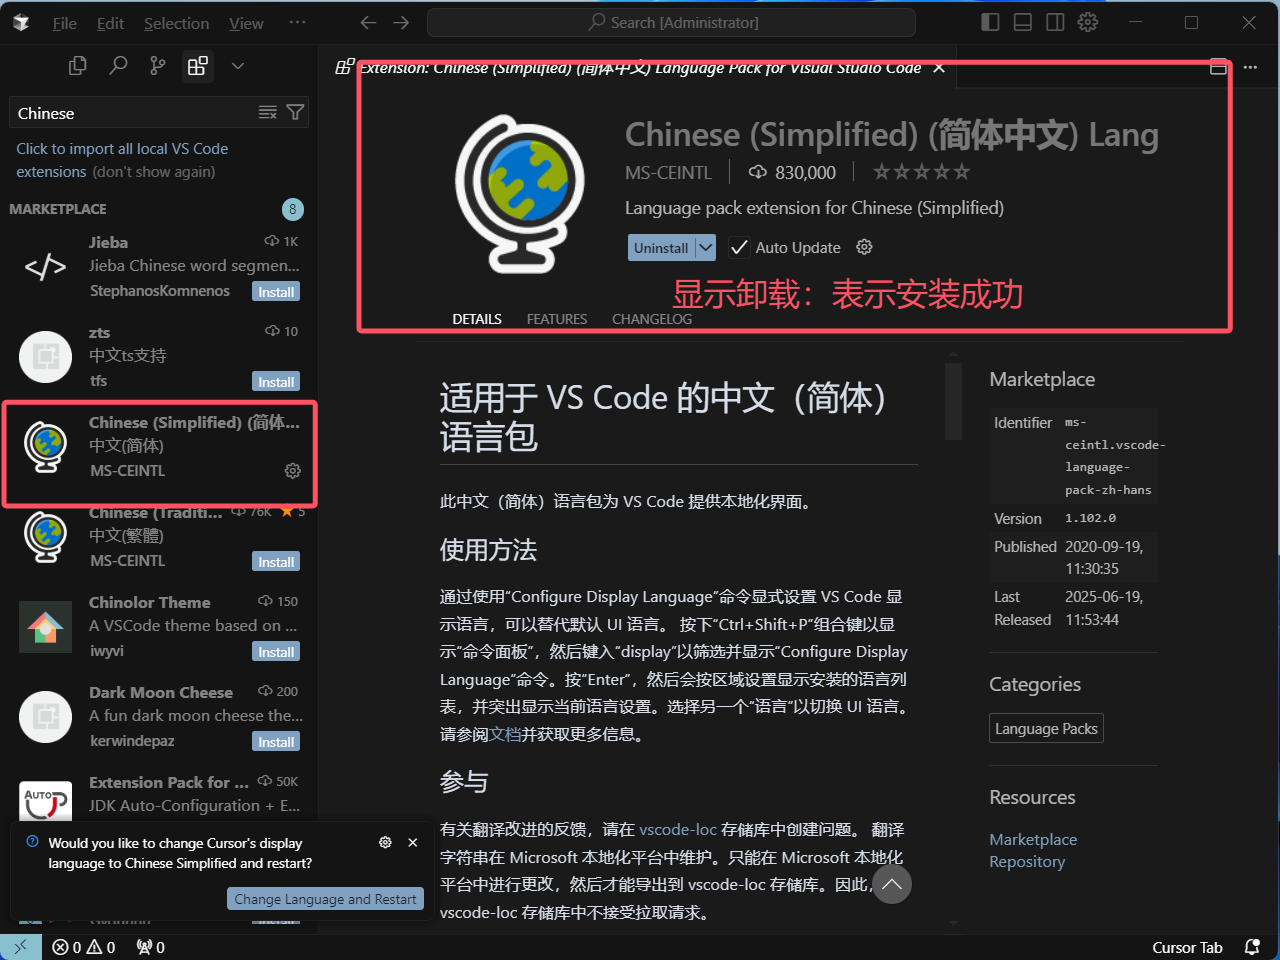The height and width of the screenshot is (960, 1280).
Task: Open the Source Control view icon
Action: point(158,66)
